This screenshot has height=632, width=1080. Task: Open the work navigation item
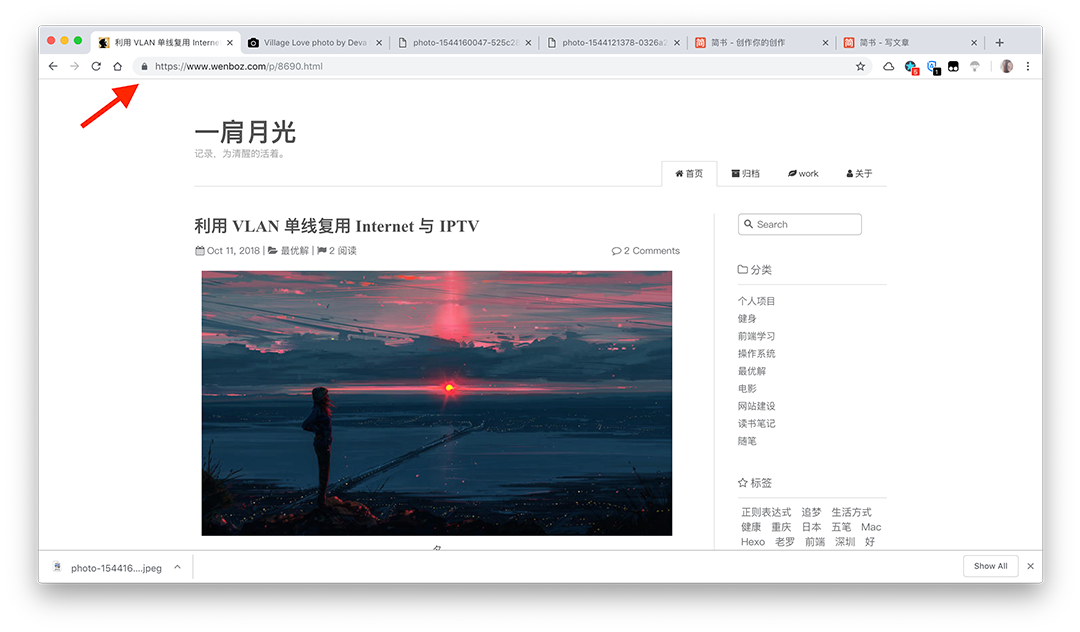803,173
